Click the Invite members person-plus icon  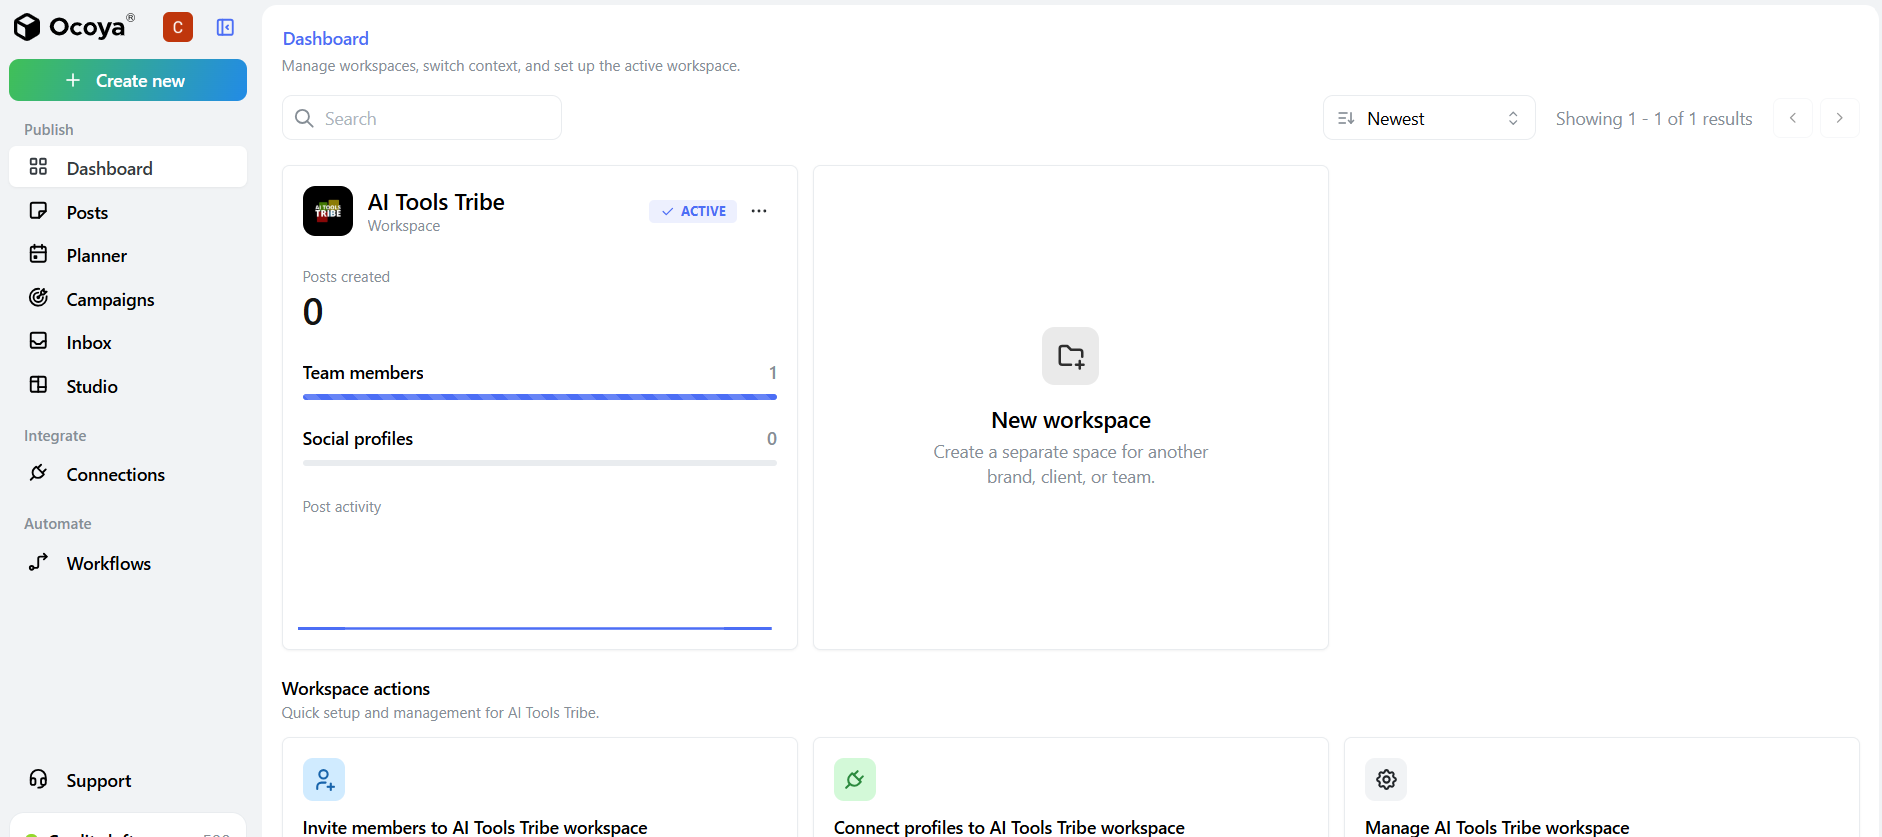(324, 779)
